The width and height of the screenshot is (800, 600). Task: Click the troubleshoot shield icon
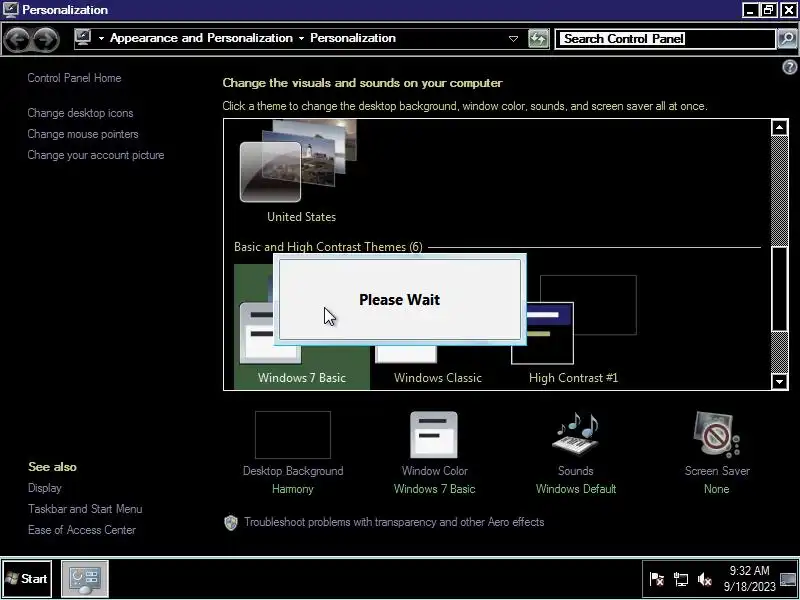point(231,522)
